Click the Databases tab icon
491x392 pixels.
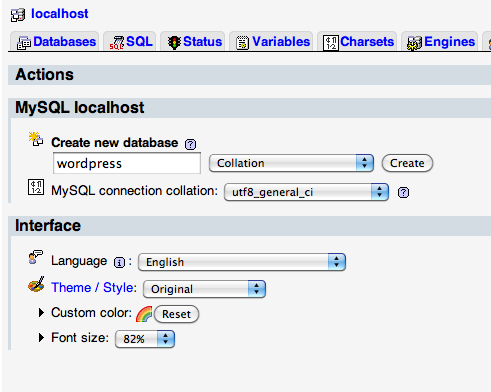pos(24,43)
